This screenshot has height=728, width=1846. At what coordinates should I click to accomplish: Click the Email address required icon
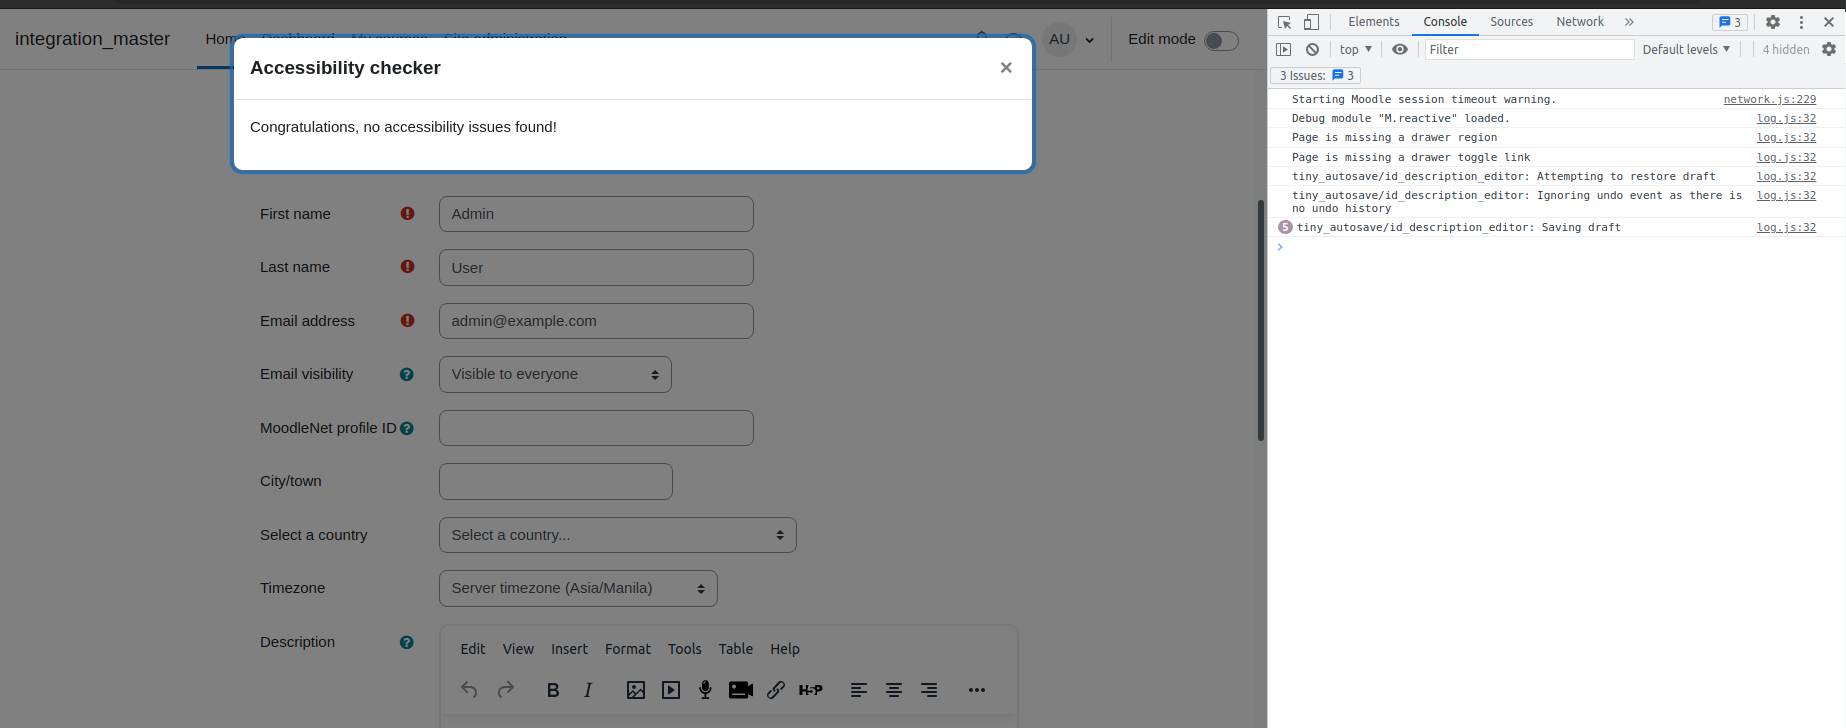coord(407,320)
